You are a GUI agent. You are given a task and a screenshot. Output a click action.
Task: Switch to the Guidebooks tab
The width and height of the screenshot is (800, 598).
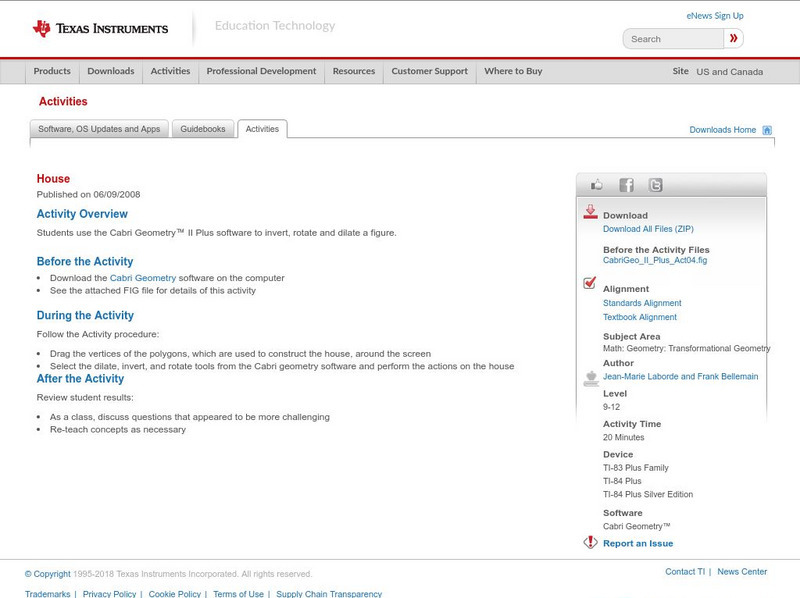pos(202,128)
